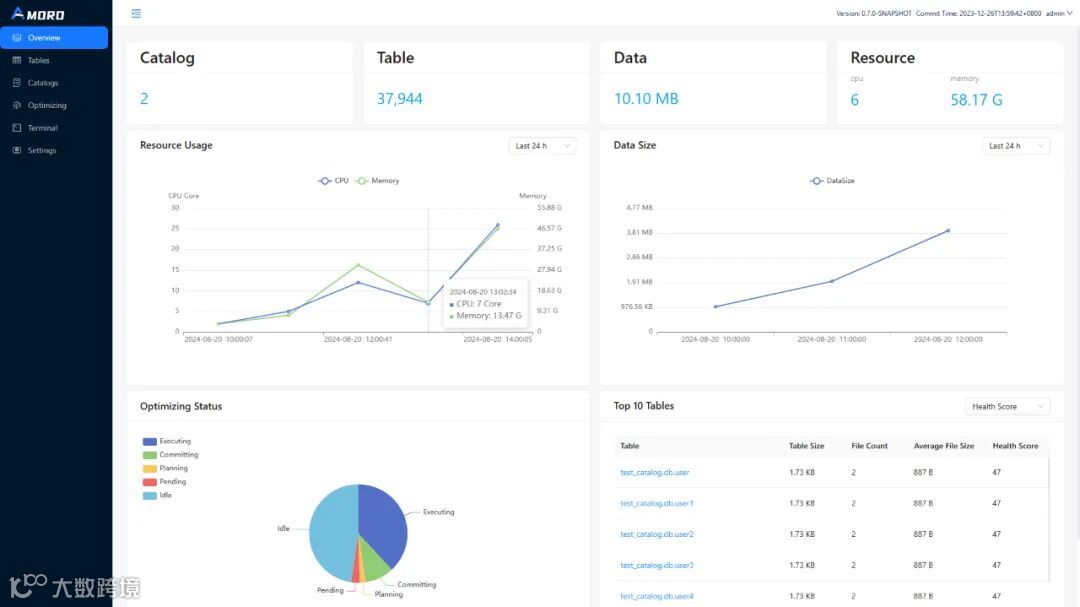Open table link test_catalog.db.user
Screen dimensions: 1080x607
pos(654,473)
